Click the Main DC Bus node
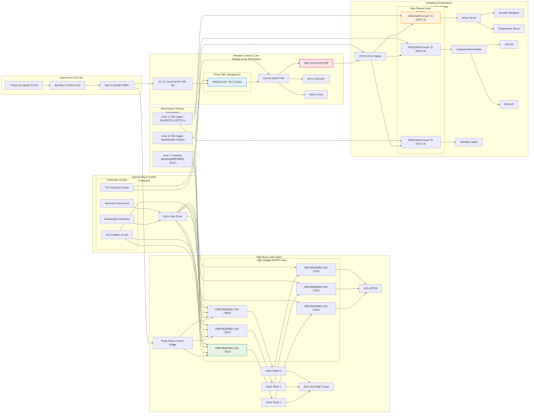Image resolution: width=534 pixels, height=416 pixels. (x=117, y=85)
